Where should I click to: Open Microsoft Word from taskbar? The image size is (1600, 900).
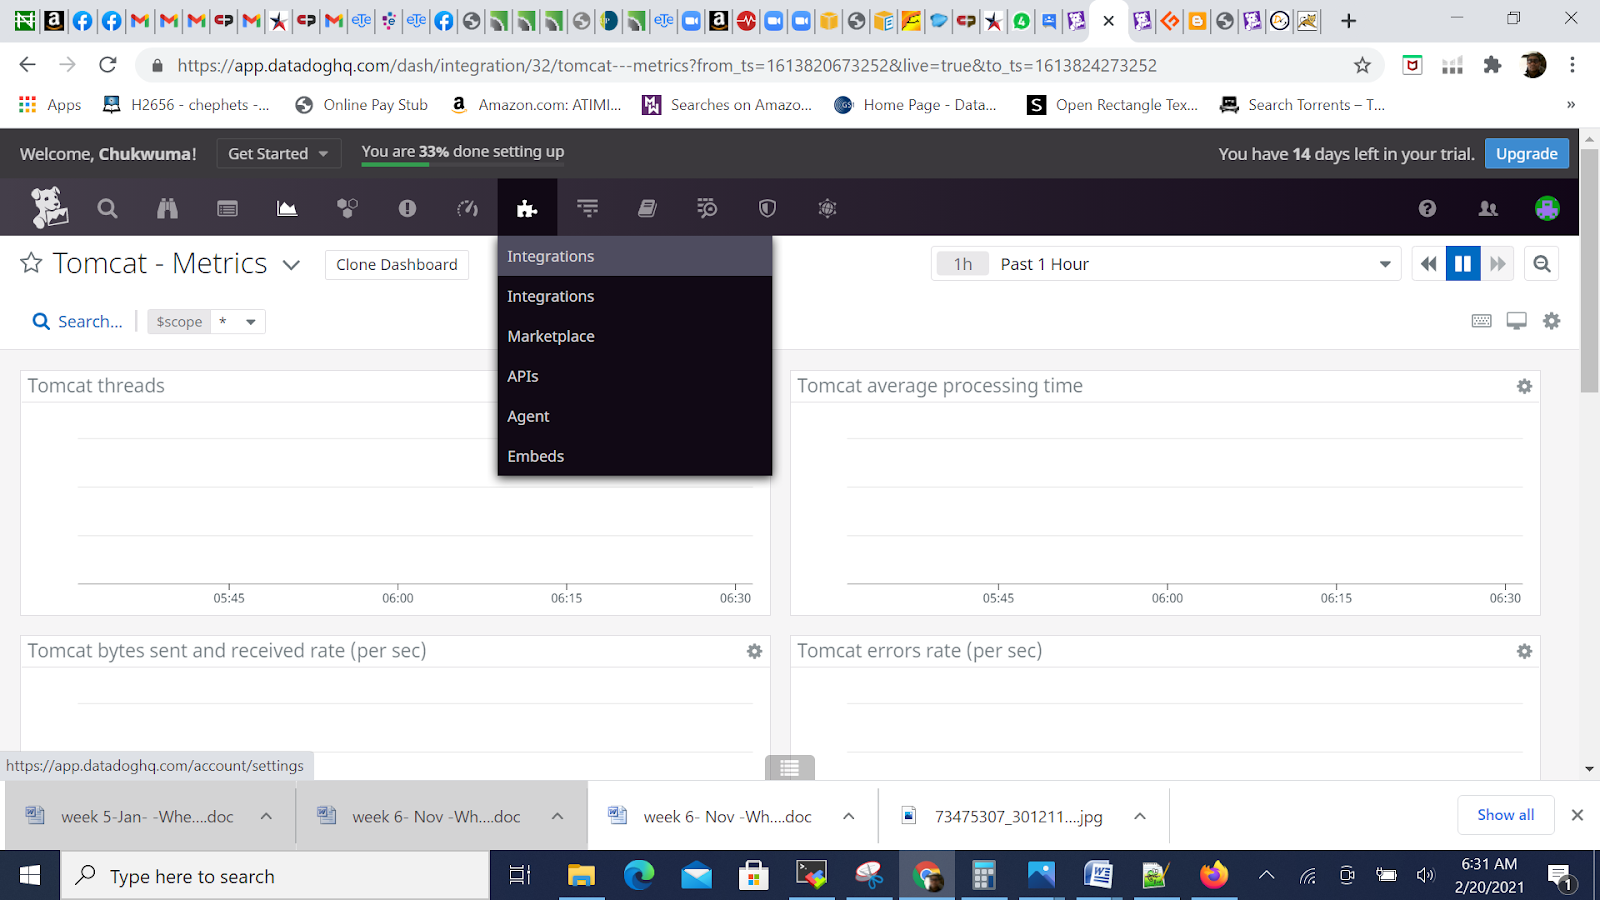pyautogui.click(x=1098, y=876)
